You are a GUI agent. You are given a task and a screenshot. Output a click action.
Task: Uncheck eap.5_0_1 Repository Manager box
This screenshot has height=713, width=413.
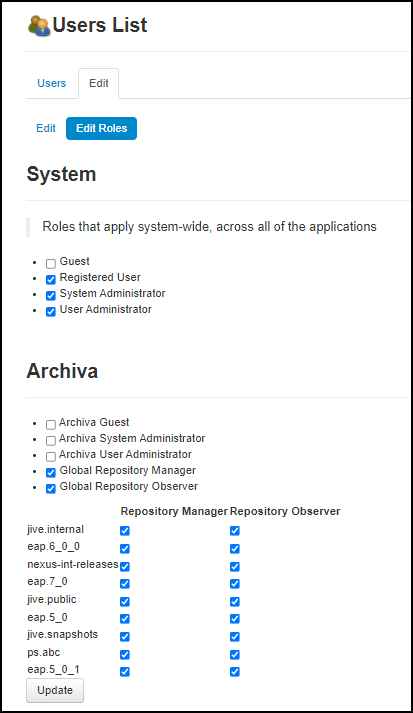coord(125,671)
